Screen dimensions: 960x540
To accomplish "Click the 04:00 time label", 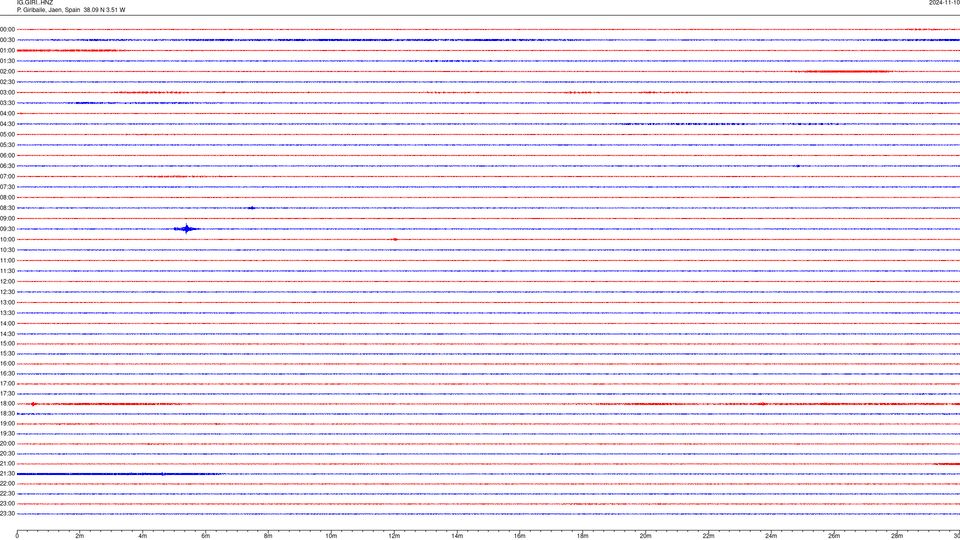I will tap(7, 114).
